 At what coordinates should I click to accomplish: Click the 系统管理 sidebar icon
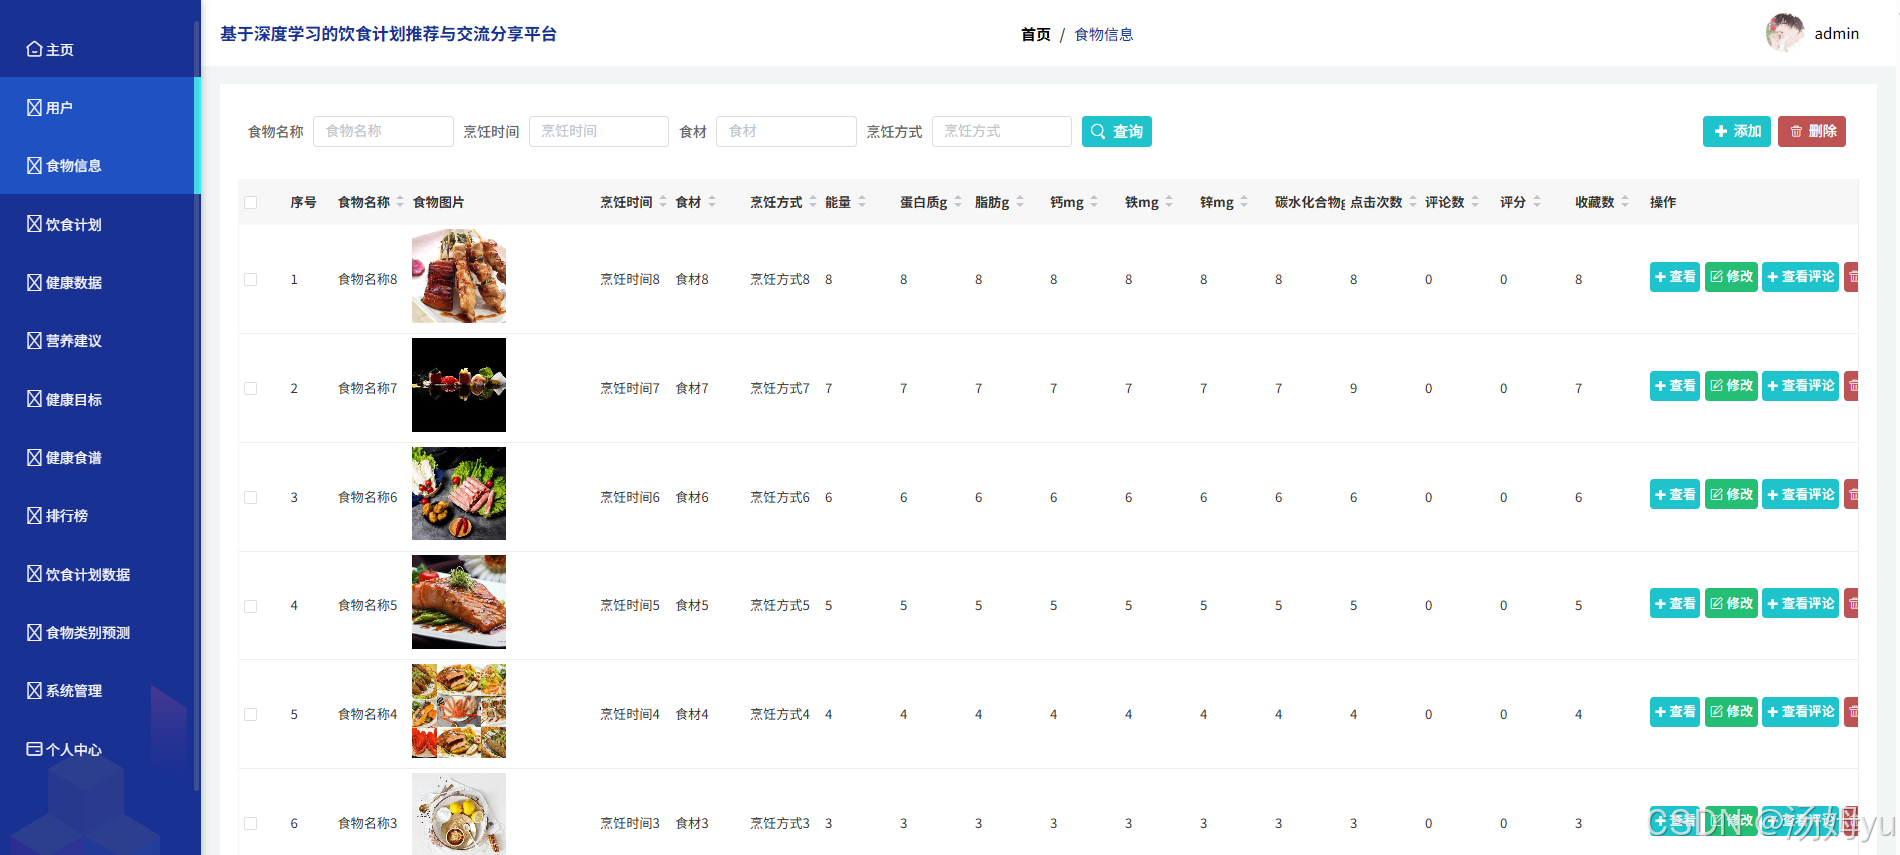(x=34, y=690)
